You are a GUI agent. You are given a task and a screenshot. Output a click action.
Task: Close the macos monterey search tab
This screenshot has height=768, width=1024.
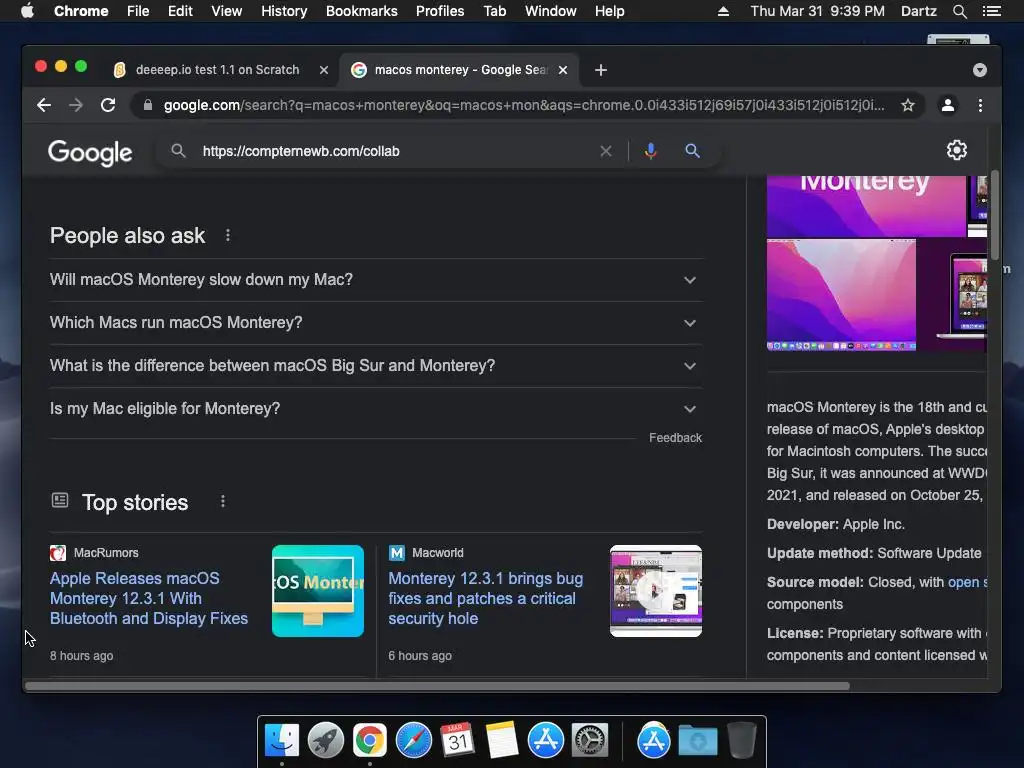[563, 70]
